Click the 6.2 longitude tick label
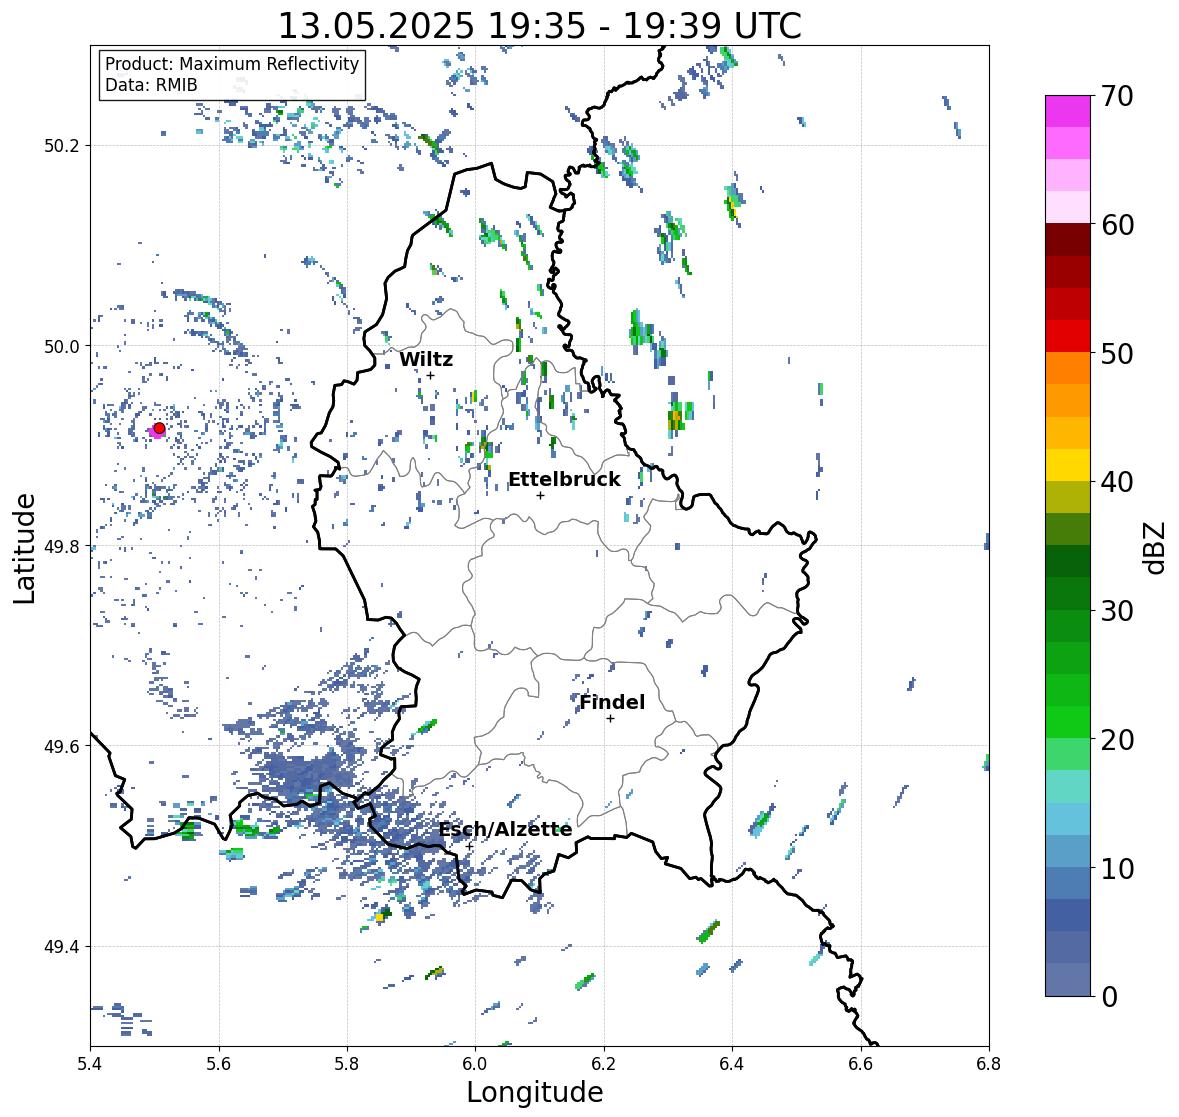 pyautogui.click(x=604, y=1064)
